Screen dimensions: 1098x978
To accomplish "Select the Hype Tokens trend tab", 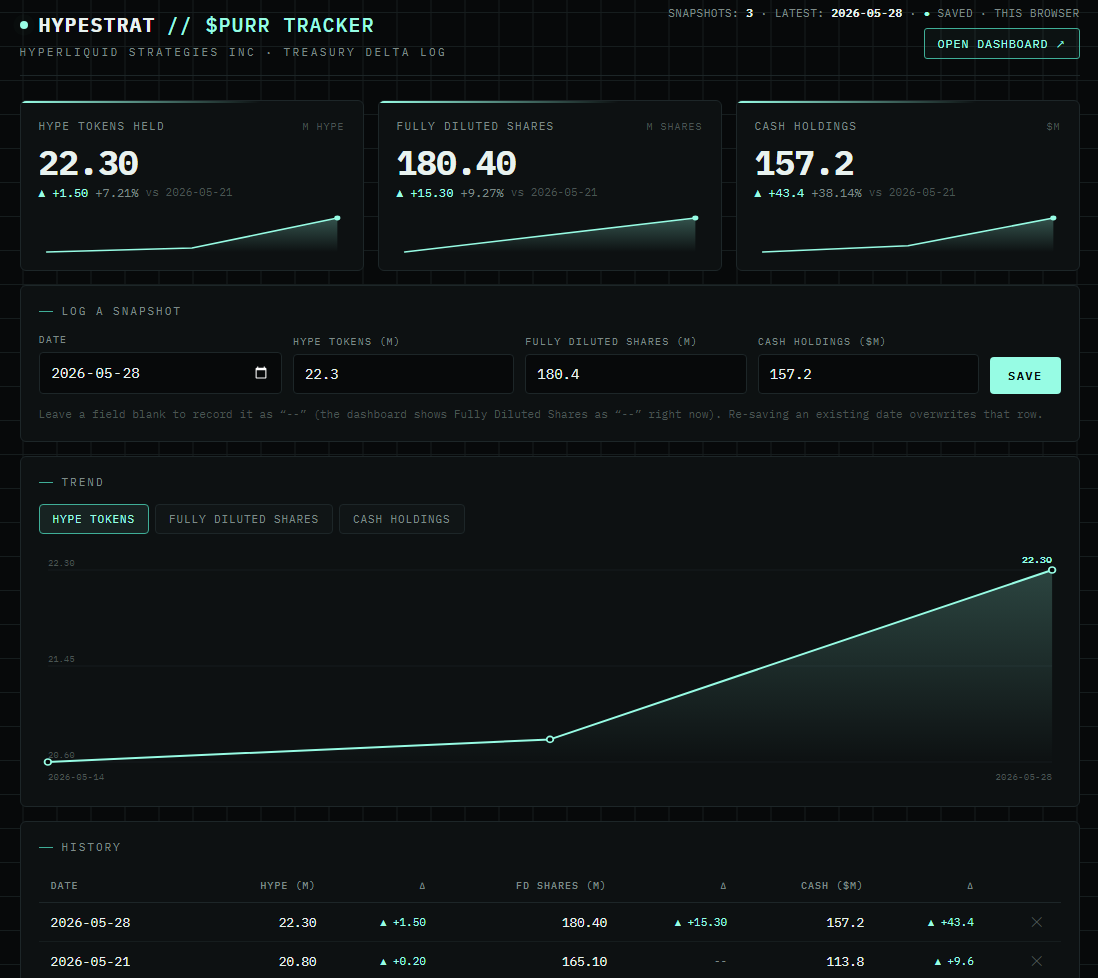I will coord(93,519).
